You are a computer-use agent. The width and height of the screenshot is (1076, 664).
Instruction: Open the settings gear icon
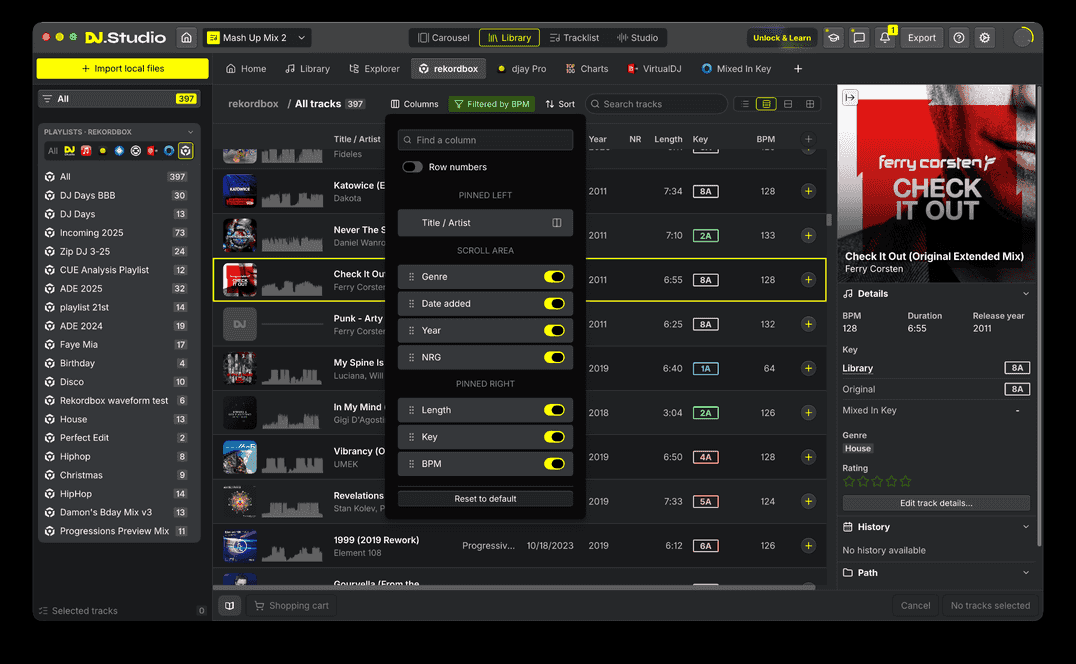[x=984, y=38]
